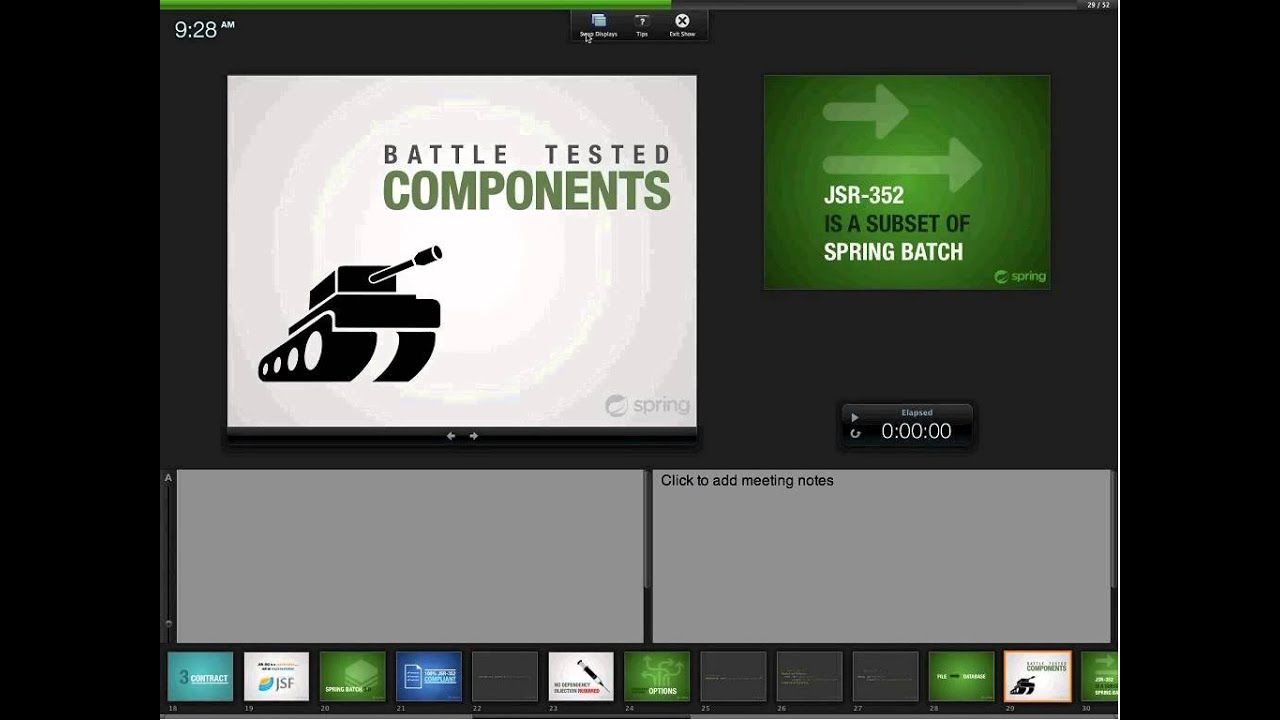Select slide 29 tank thumbnail
Screen dimensions: 1280x720
point(1037,676)
